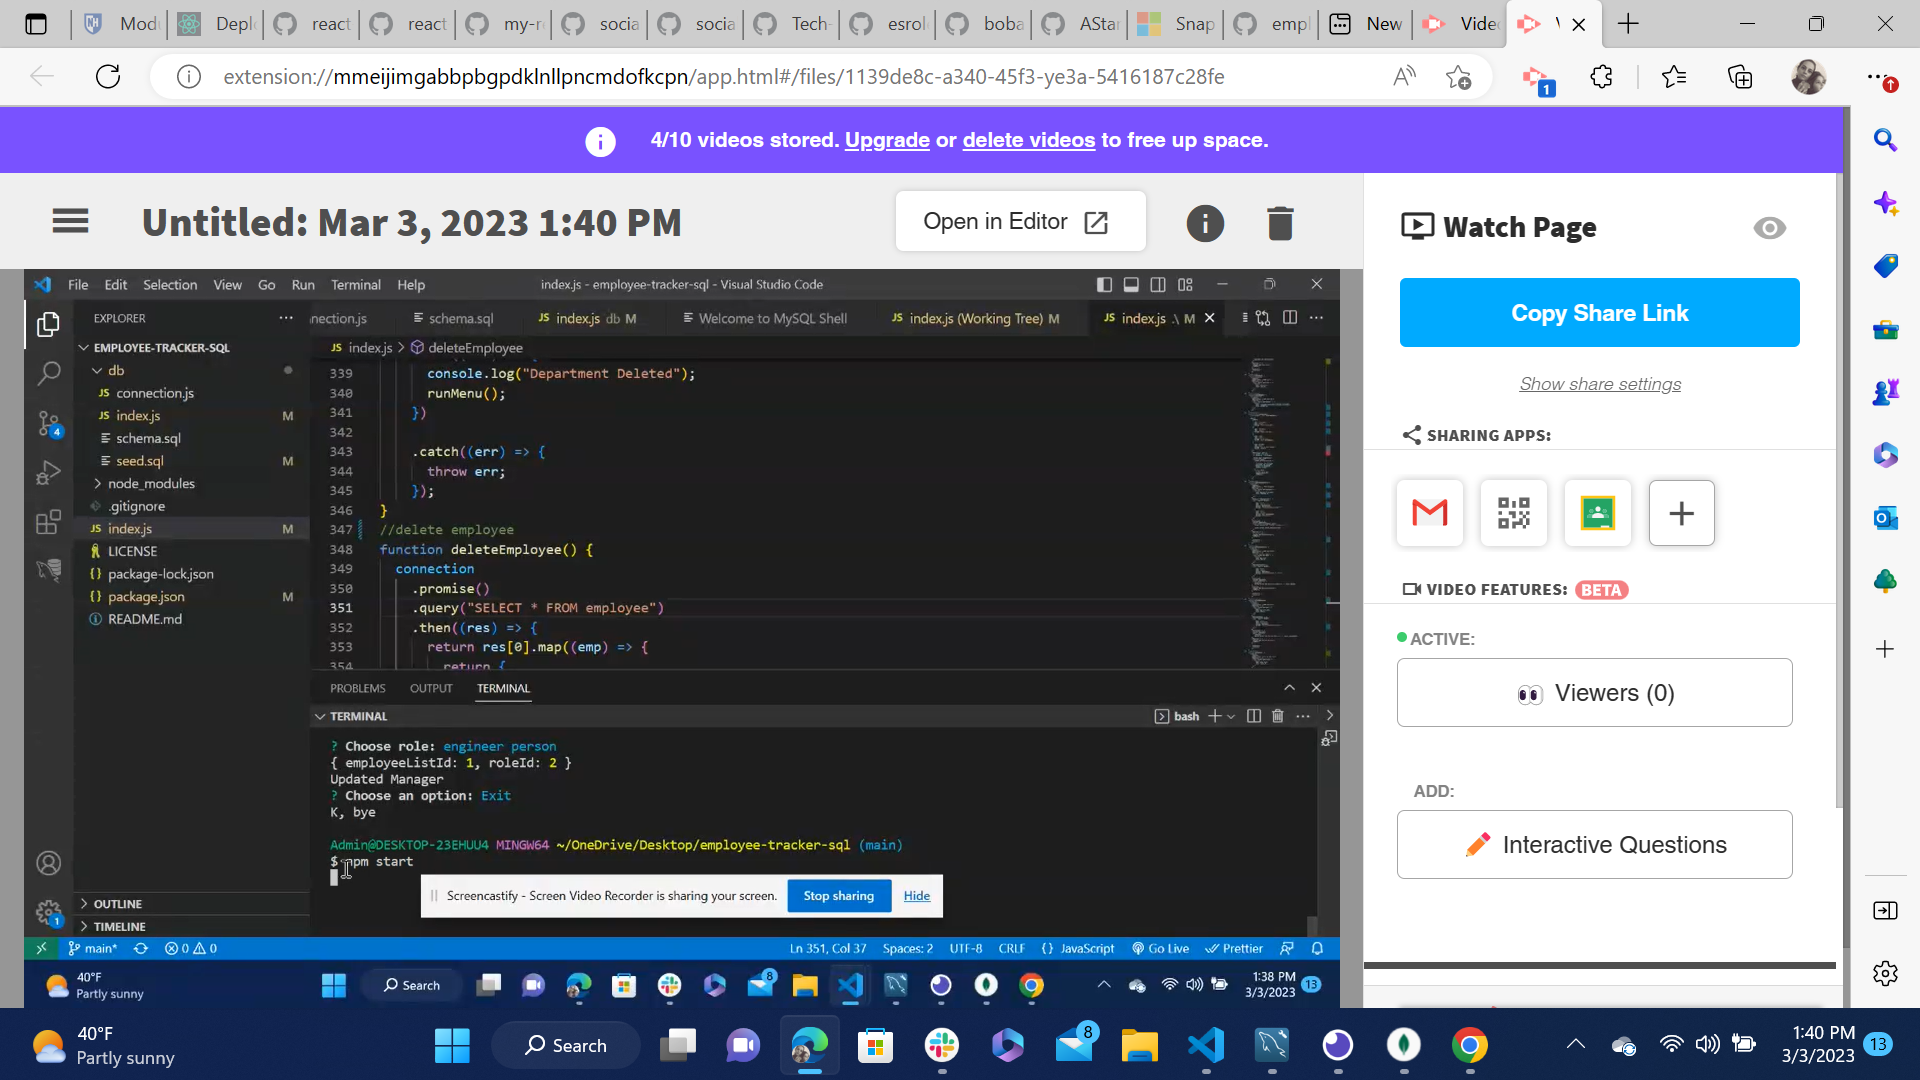Collapse the terminal panel with its chevron

tap(1289, 687)
